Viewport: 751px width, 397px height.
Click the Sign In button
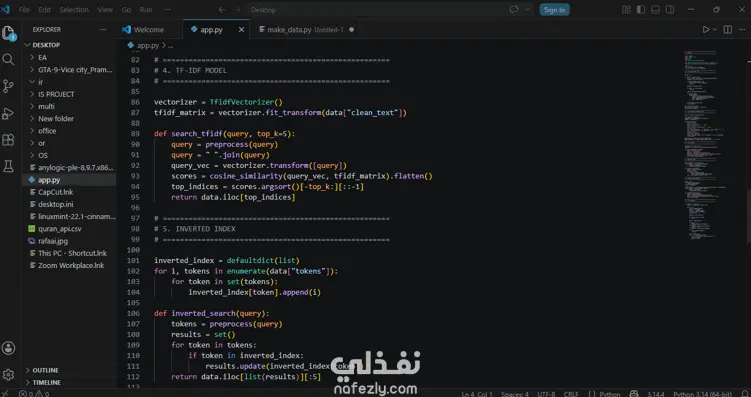[x=554, y=10]
